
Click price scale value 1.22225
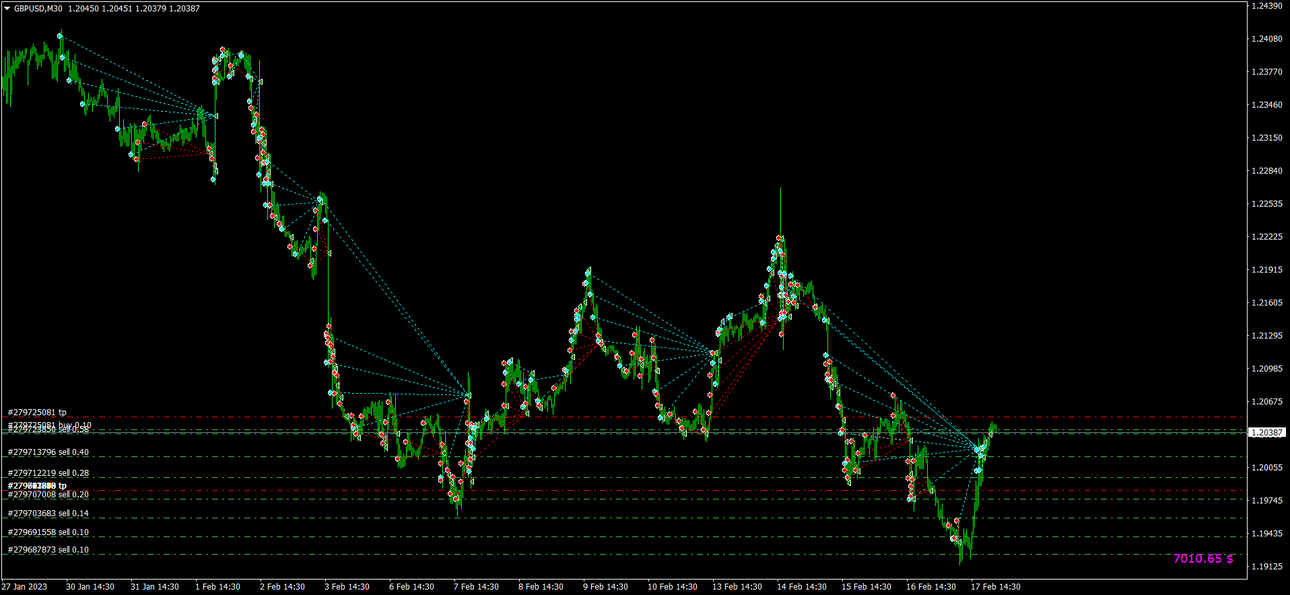coord(1266,237)
